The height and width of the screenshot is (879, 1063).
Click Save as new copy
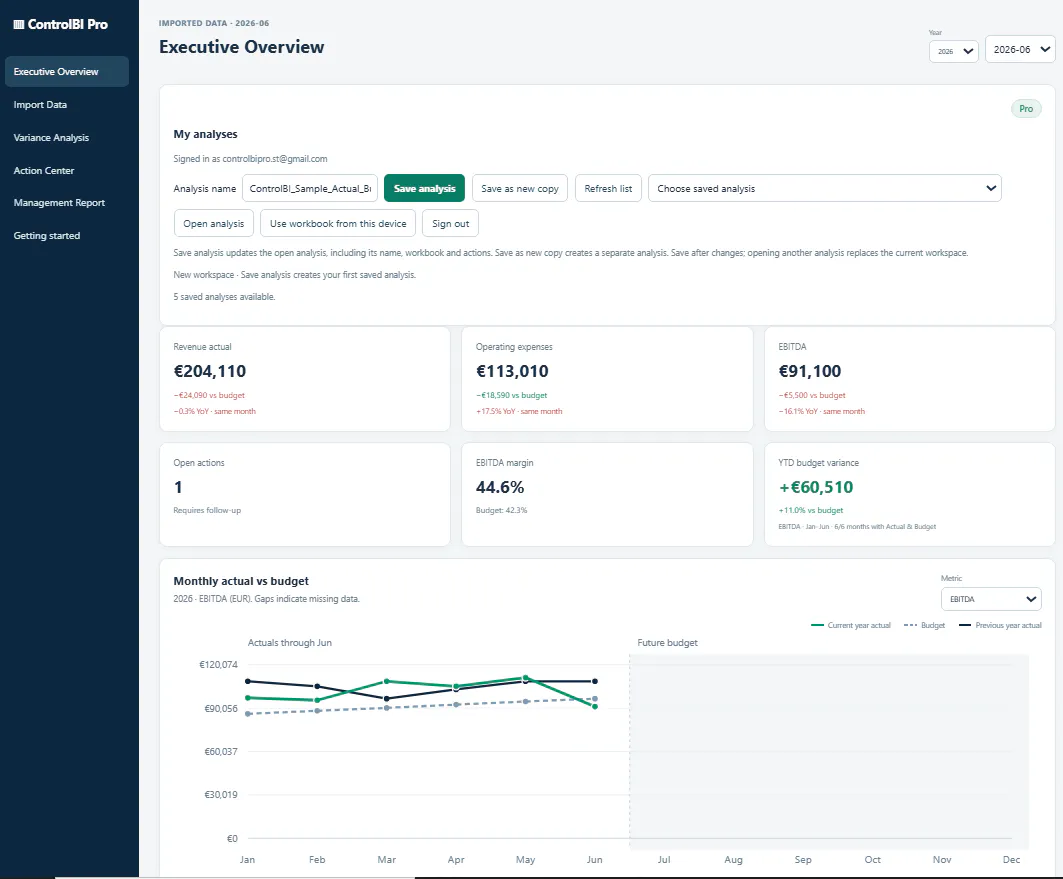pyautogui.click(x=520, y=188)
